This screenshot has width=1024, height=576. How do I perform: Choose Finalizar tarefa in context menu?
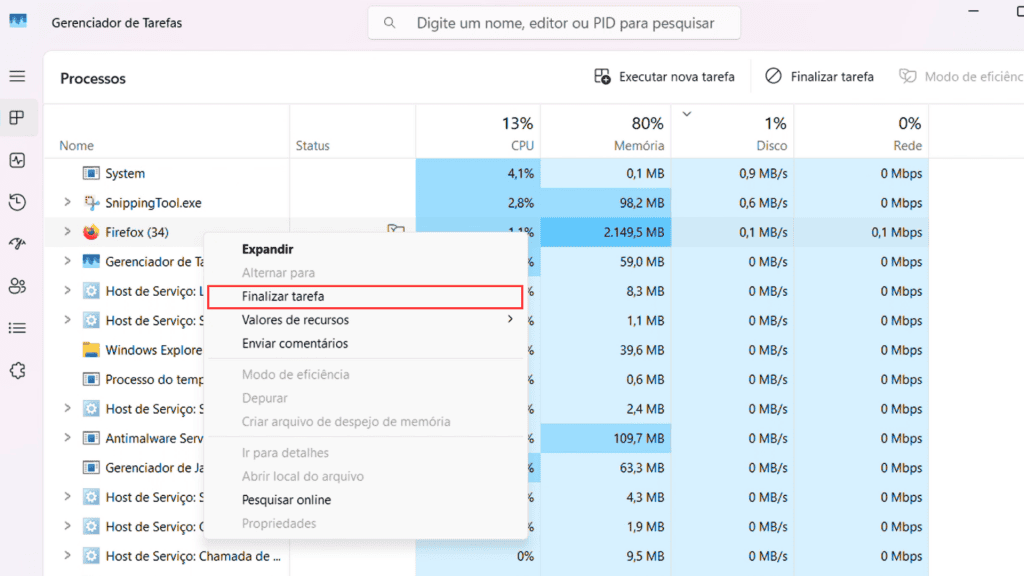point(365,296)
